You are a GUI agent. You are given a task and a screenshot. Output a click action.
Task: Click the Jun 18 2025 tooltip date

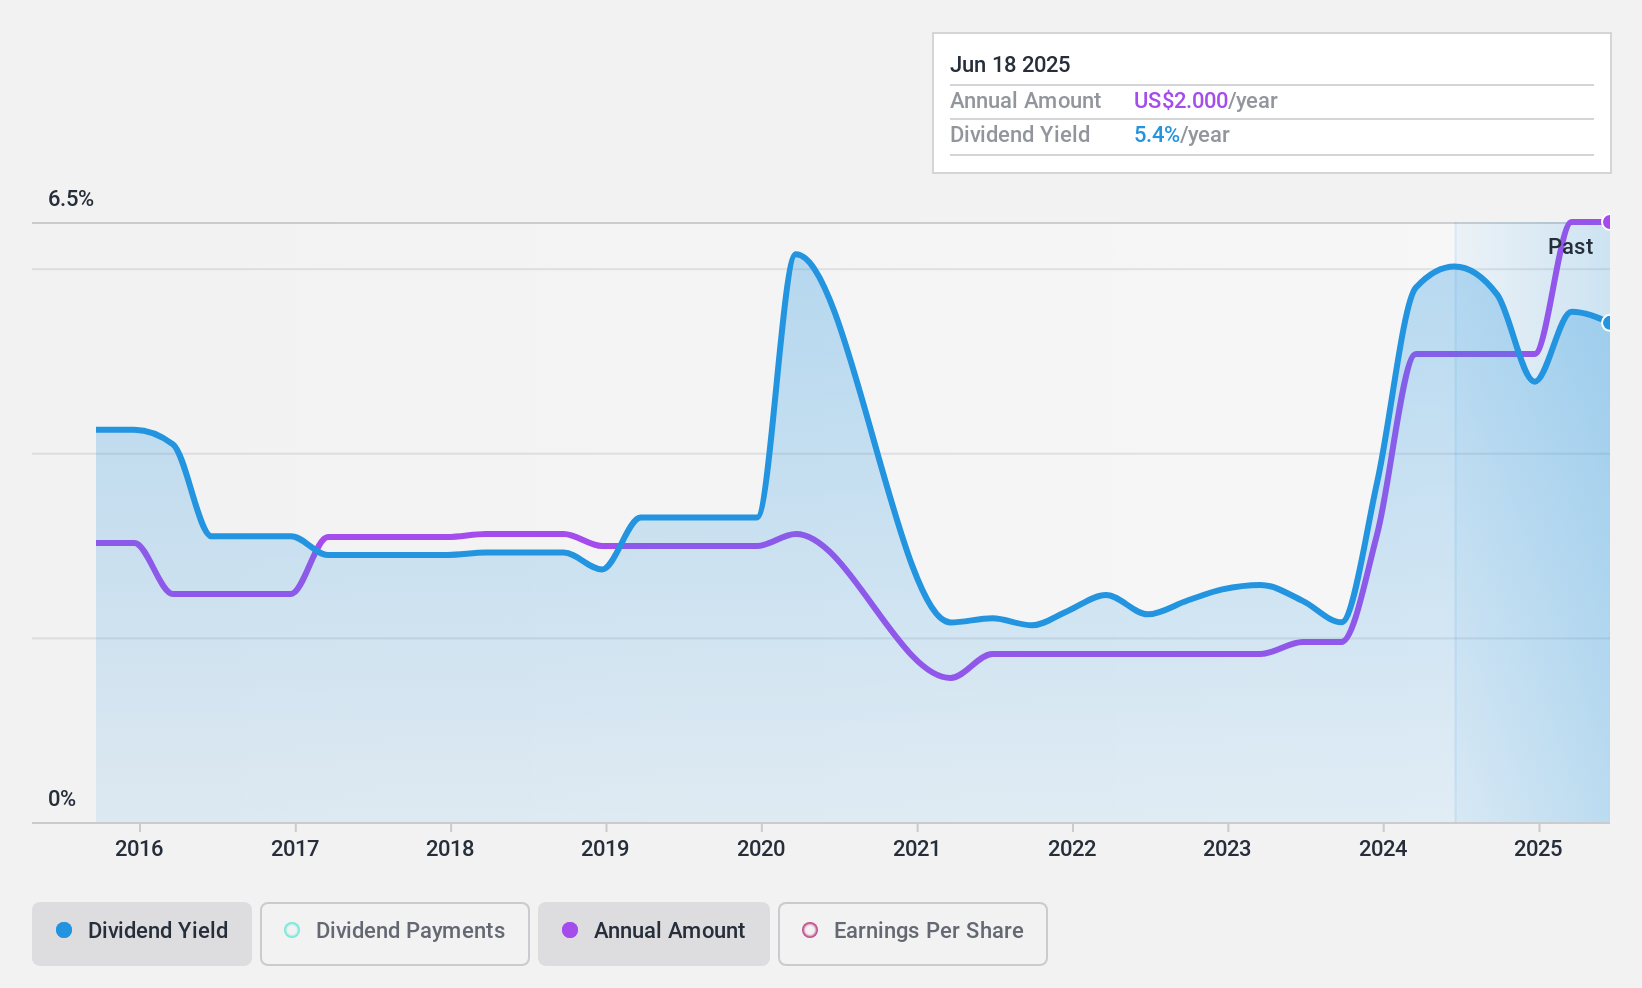(x=1010, y=65)
